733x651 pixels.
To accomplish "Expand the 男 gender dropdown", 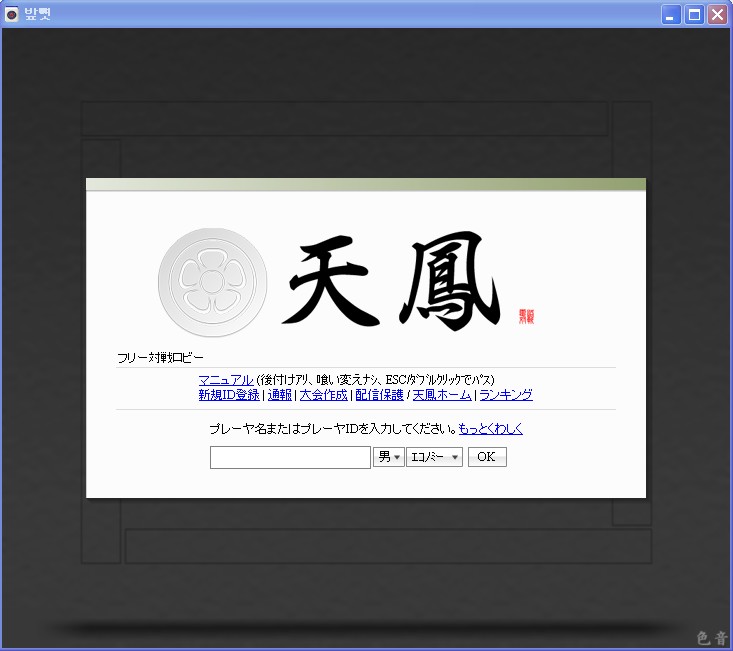I will click(388, 457).
